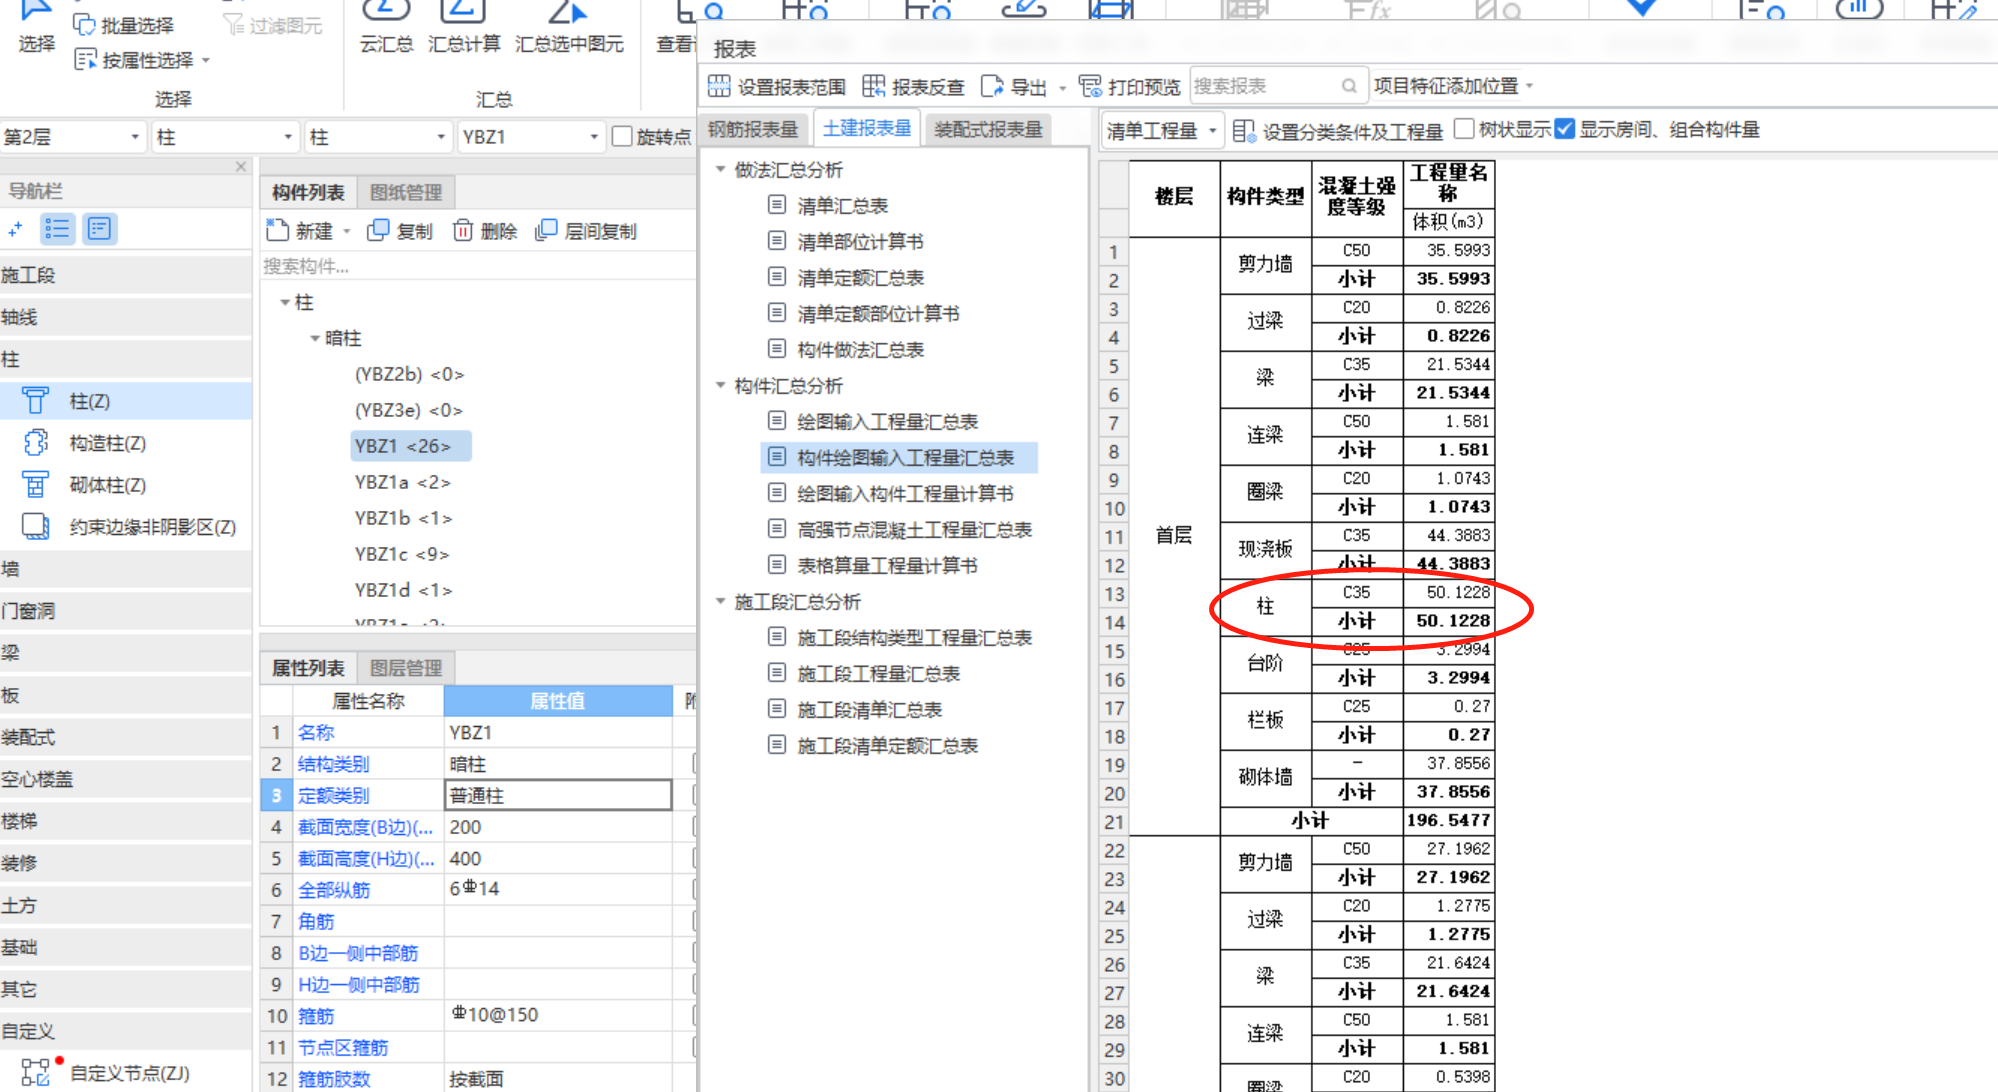
Task: Switch navigation bar to list view icon
Action: tap(57, 229)
